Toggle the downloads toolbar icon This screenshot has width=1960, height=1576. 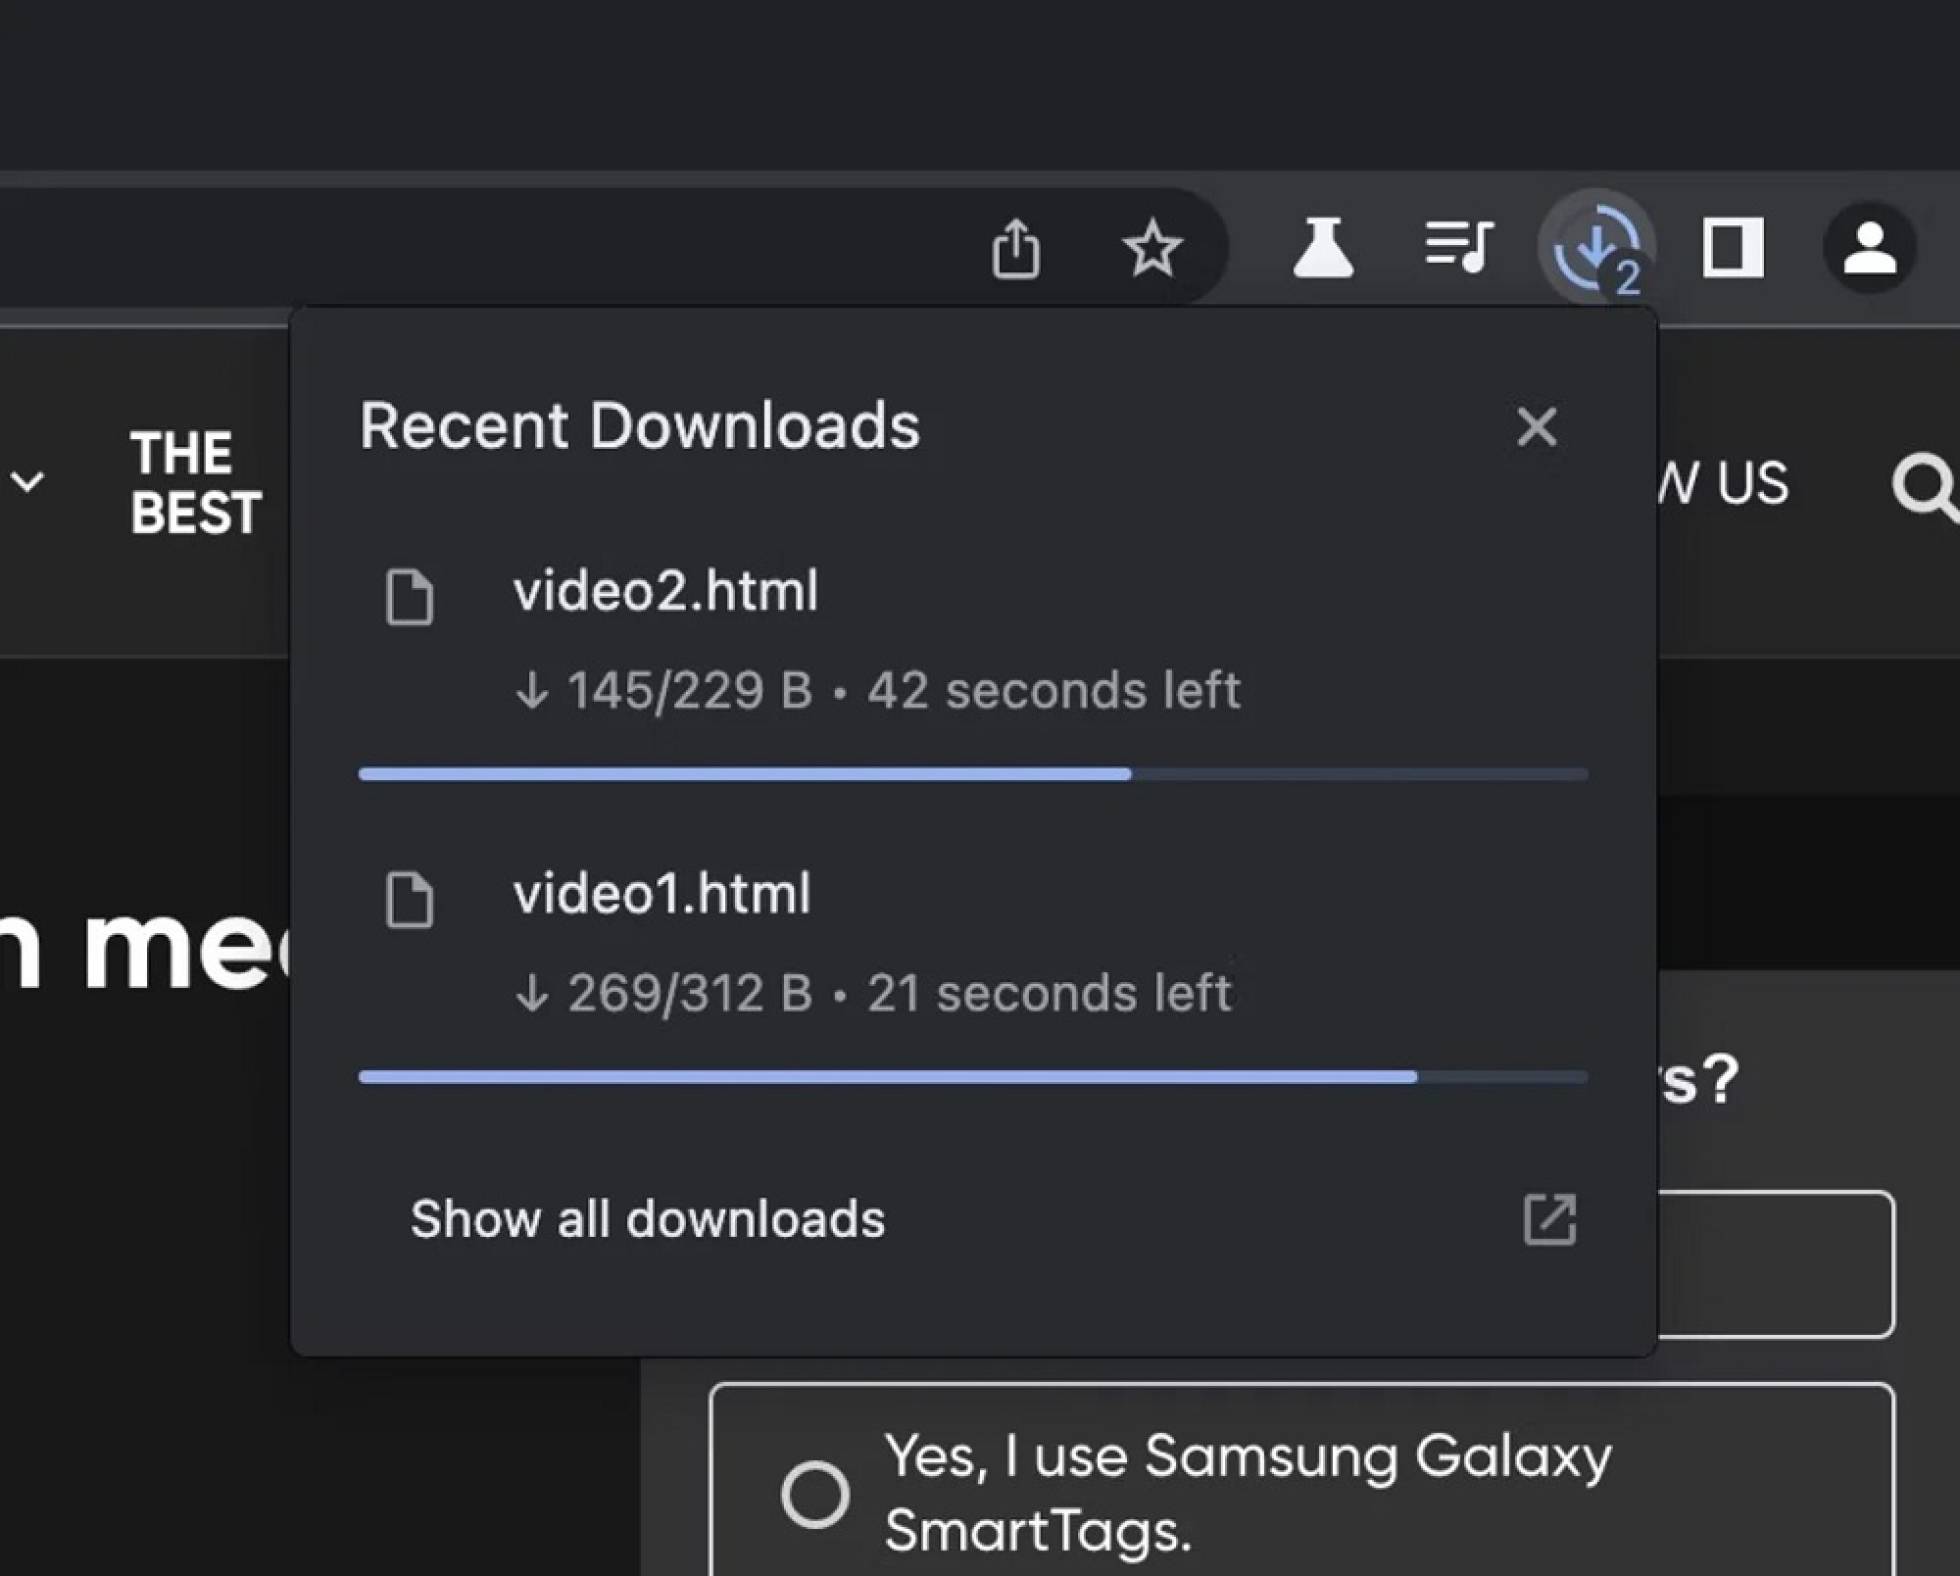(1596, 247)
